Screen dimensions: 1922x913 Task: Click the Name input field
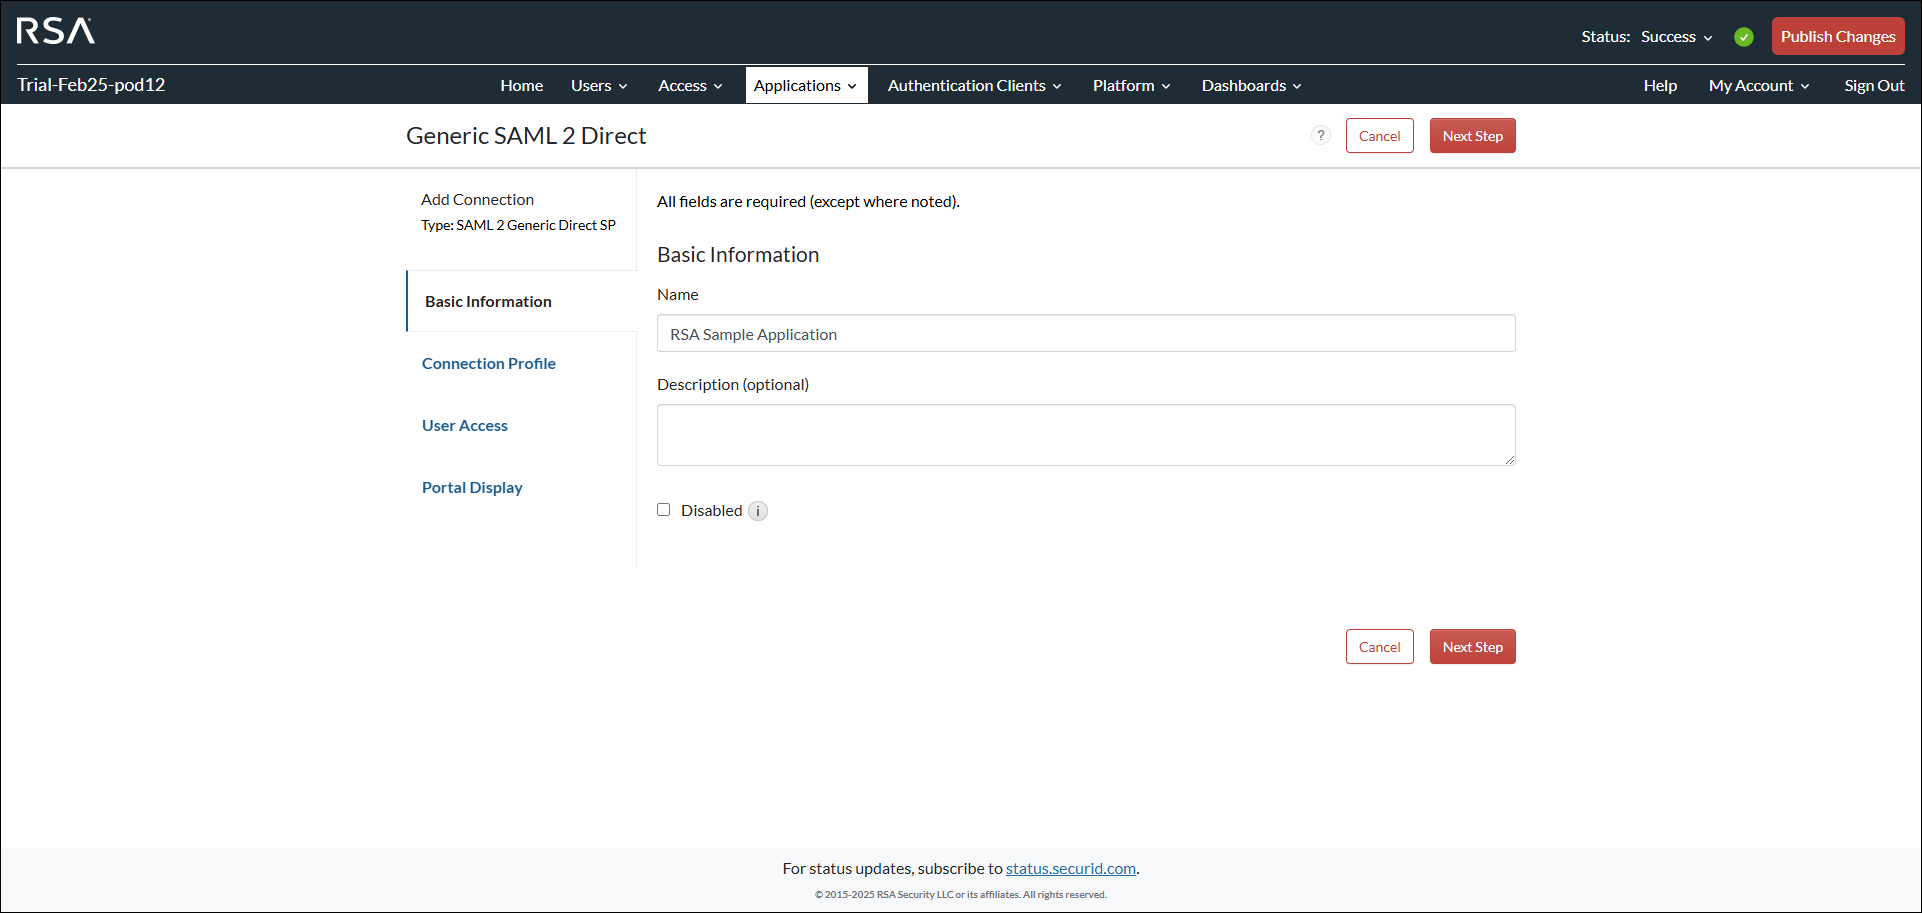[x=1086, y=333]
